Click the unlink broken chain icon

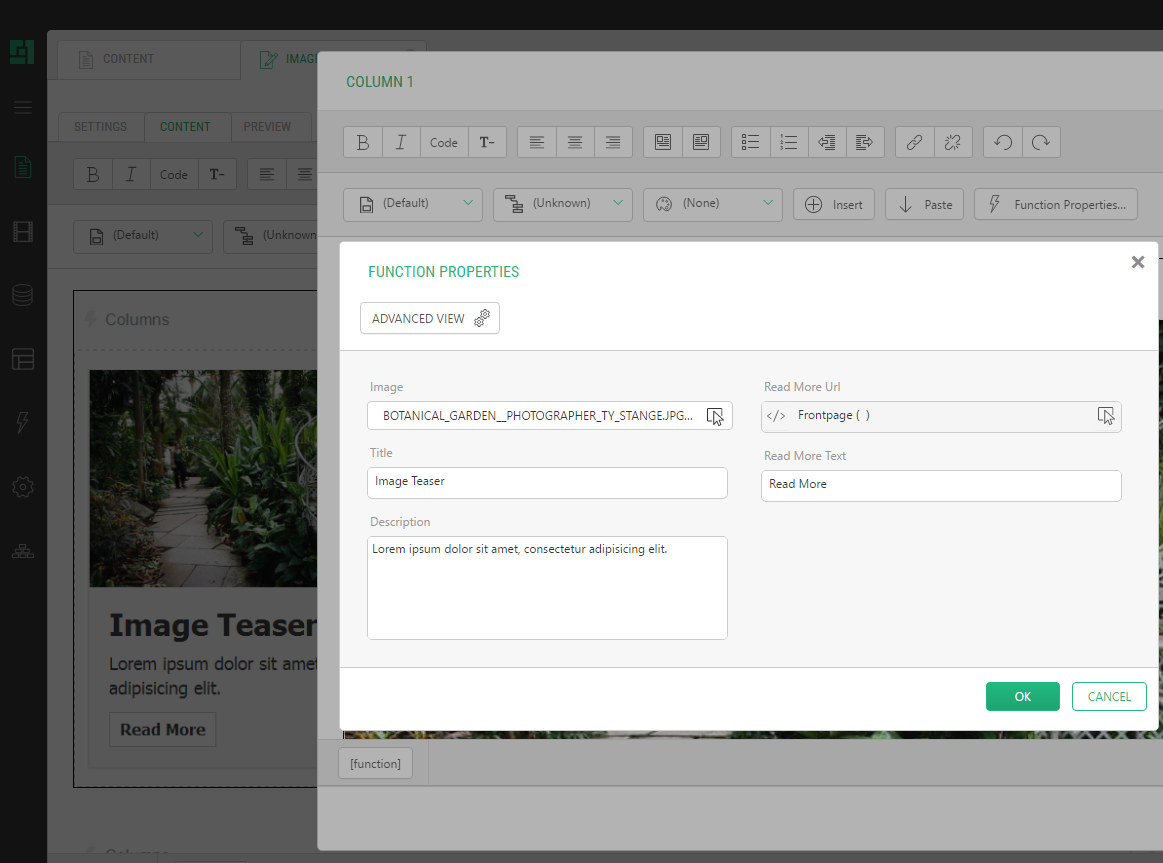click(952, 142)
